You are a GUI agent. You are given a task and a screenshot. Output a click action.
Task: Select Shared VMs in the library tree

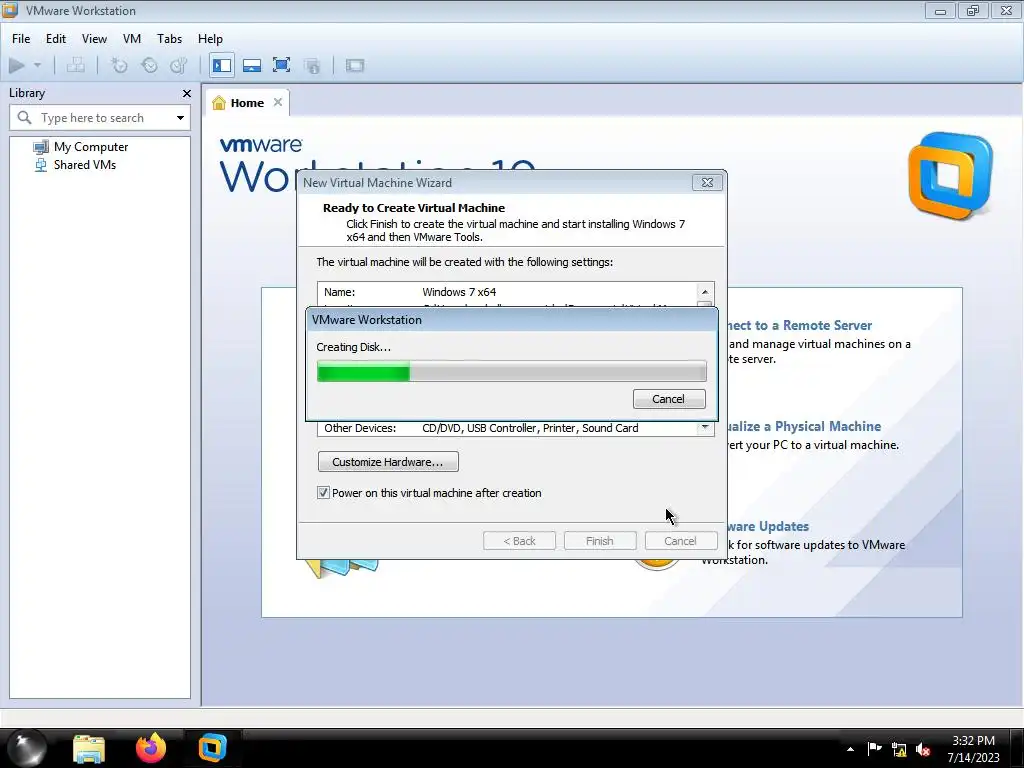tap(85, 165)
